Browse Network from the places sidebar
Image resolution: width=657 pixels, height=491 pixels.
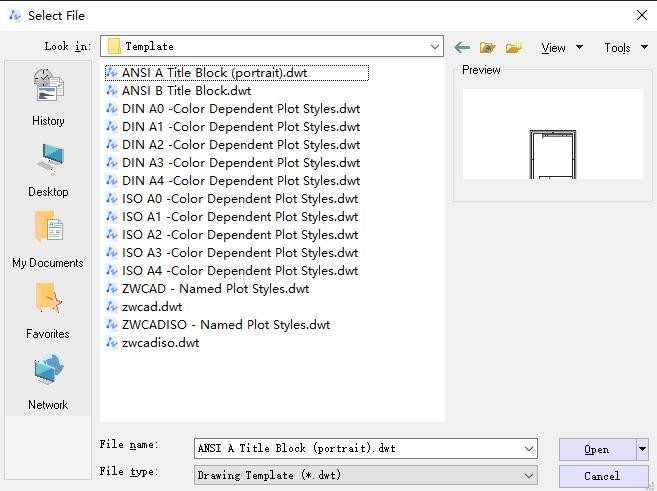tap(47, 382)
